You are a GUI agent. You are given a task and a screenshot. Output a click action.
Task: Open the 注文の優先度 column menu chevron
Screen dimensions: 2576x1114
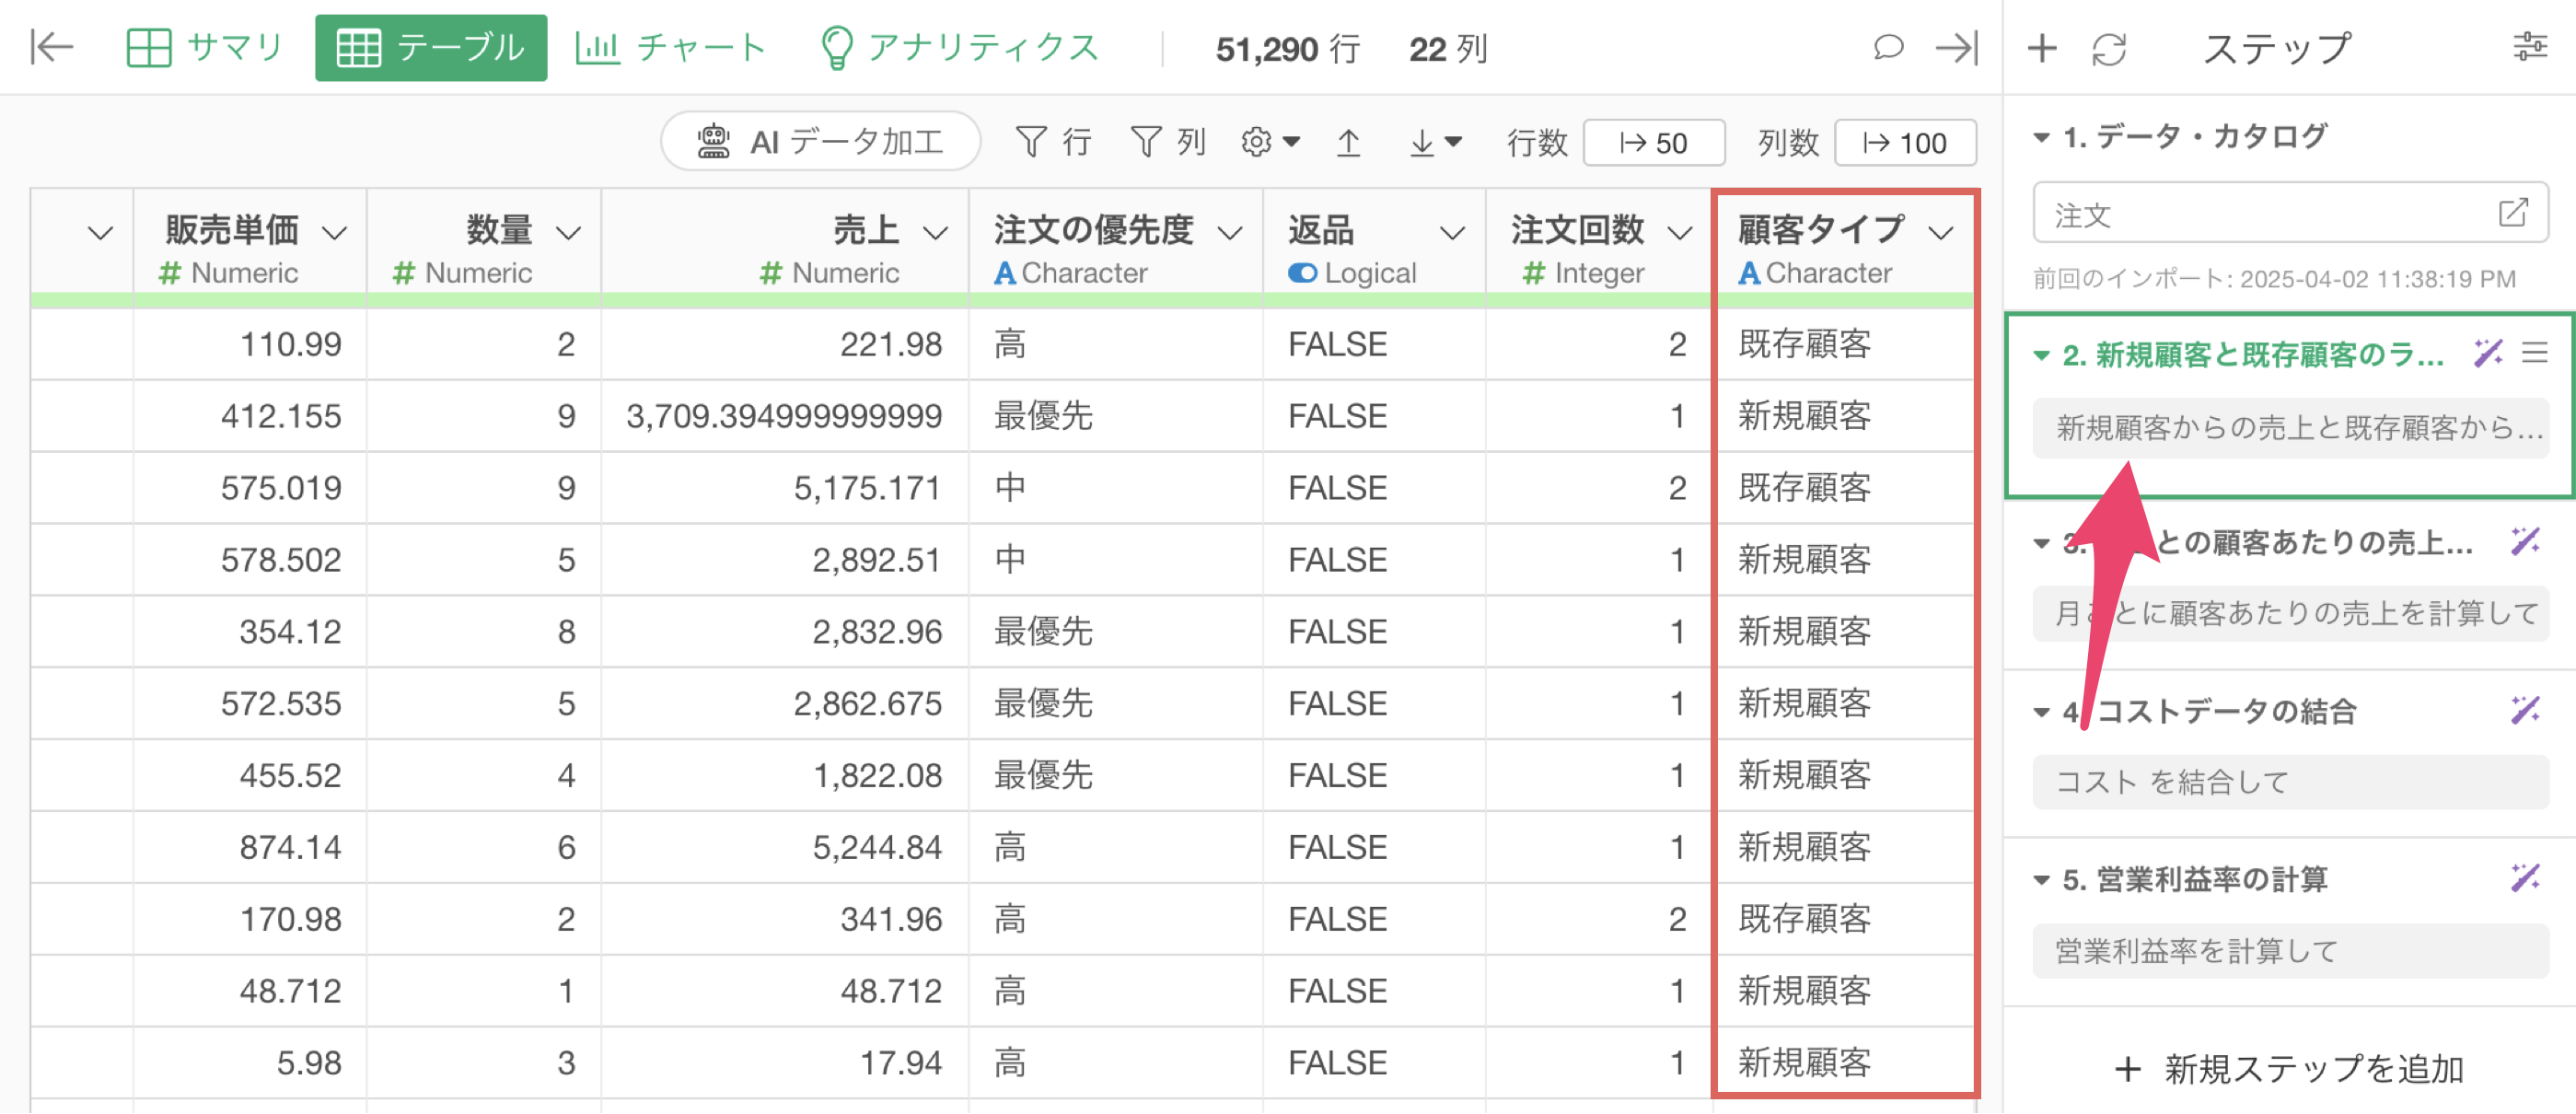(x=1229, y=233)
